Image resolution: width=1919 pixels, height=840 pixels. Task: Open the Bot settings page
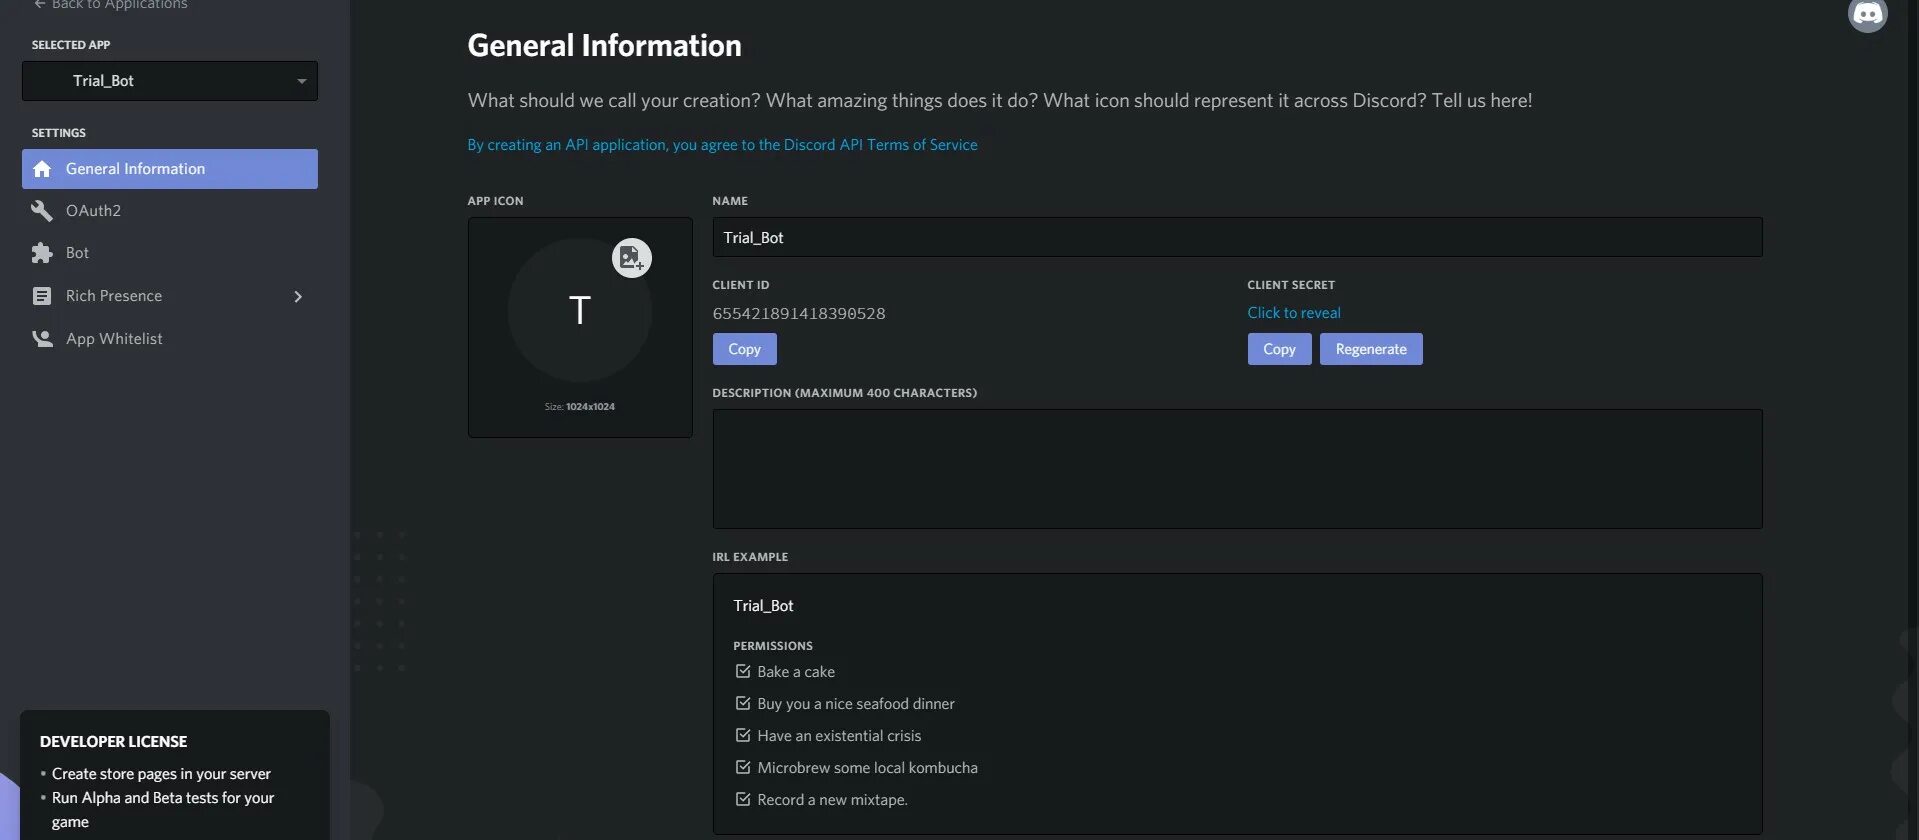click(x=170, y=253)
